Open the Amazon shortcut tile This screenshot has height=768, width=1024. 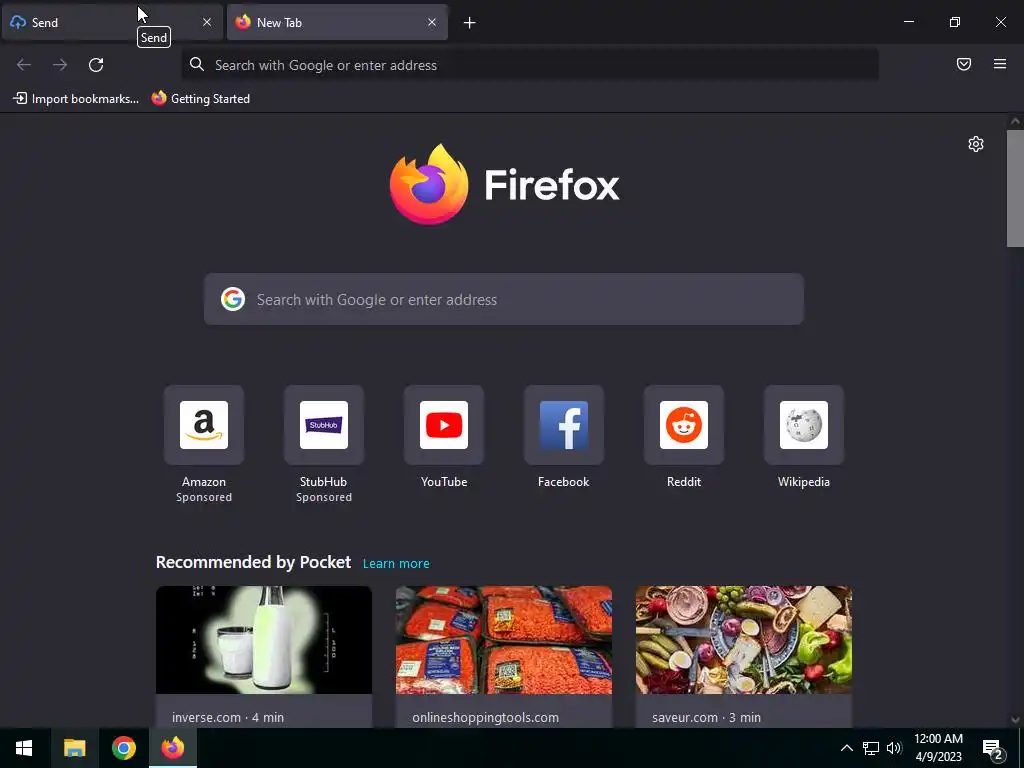pos(204,425)
